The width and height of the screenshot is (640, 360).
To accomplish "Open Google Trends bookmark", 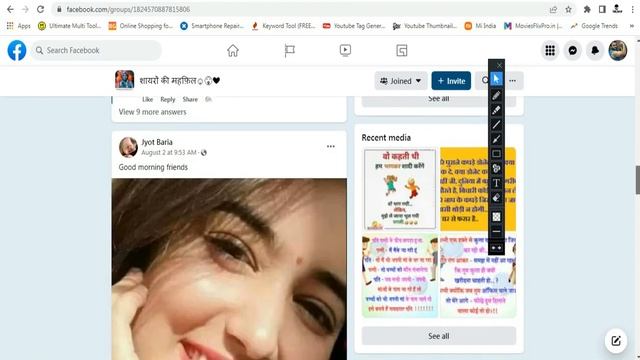I will (594, 26).
